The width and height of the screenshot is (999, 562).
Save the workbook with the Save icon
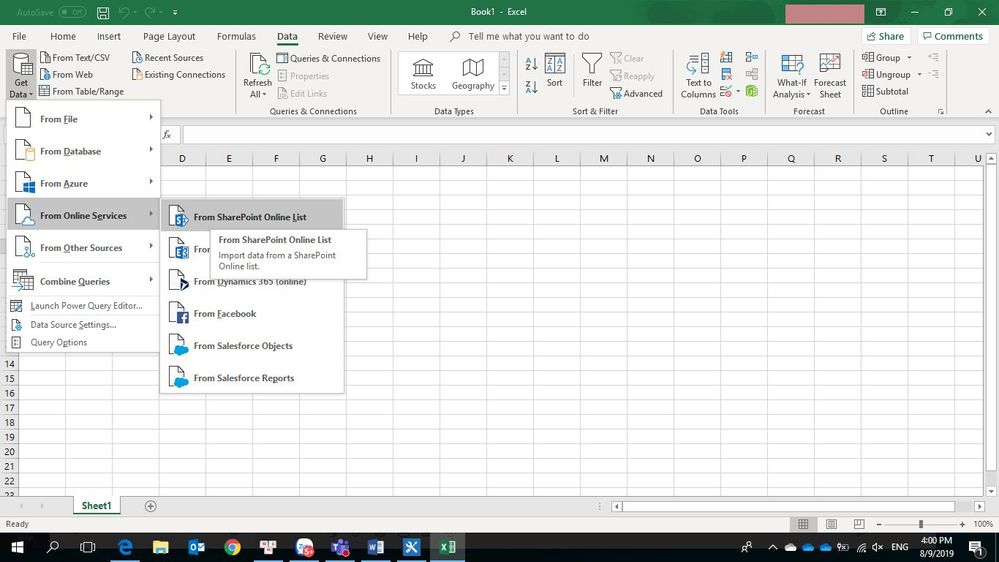(103, 12)
